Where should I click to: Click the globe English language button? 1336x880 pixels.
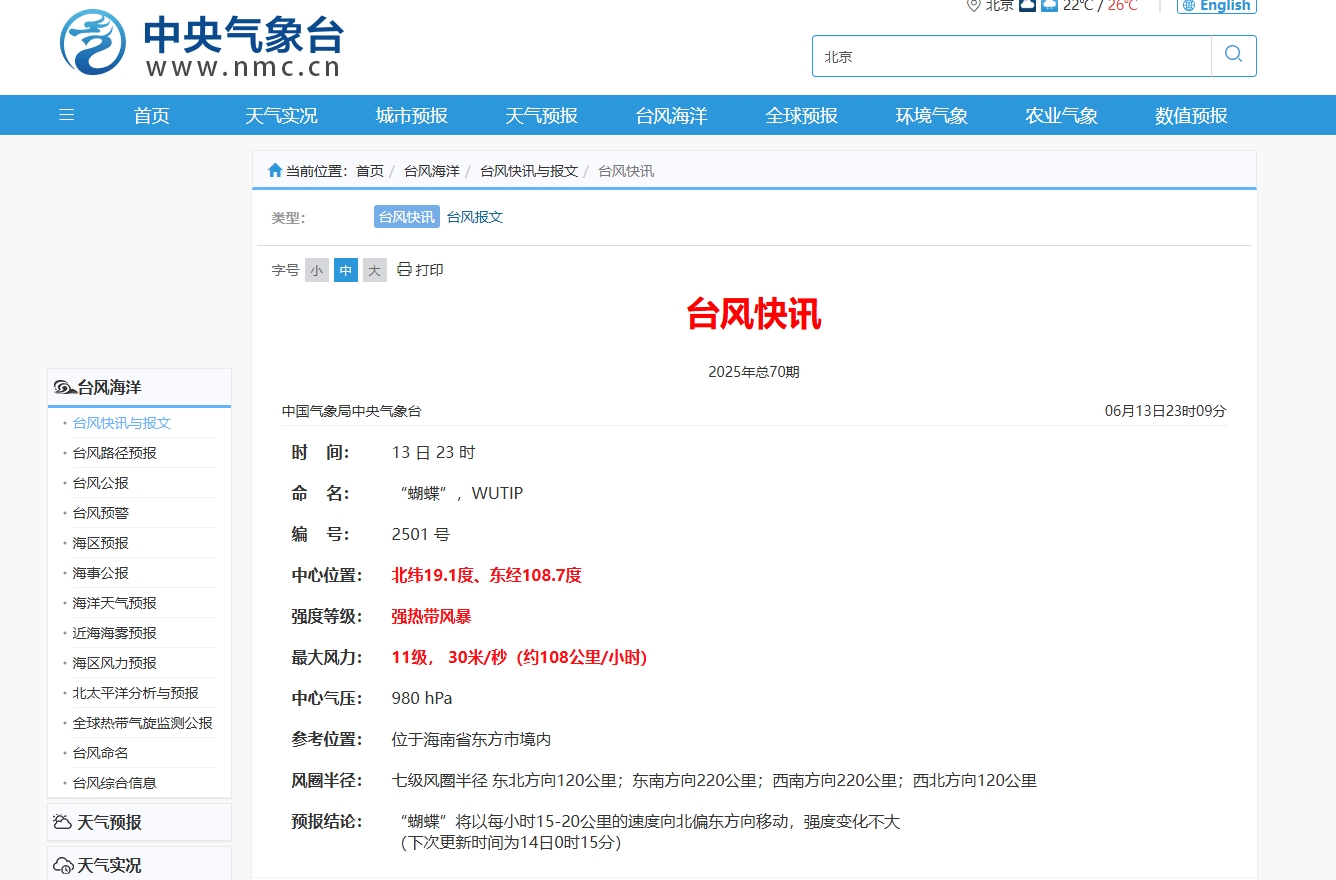coord(1216,6)
